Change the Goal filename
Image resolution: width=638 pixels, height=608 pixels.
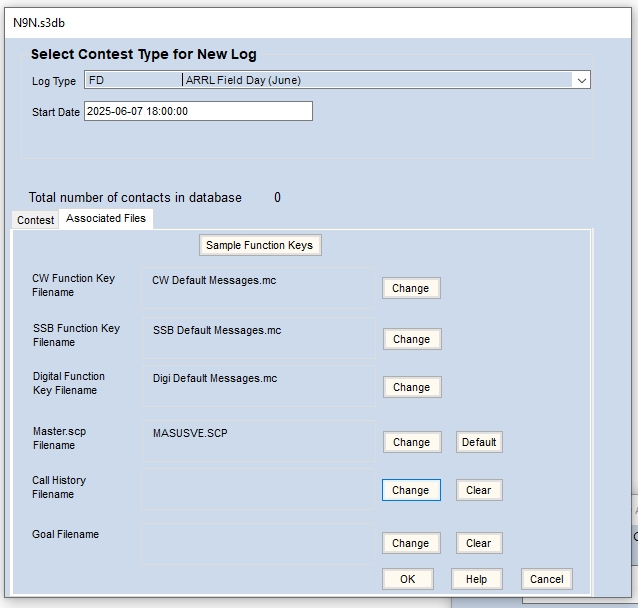point(410,543)
